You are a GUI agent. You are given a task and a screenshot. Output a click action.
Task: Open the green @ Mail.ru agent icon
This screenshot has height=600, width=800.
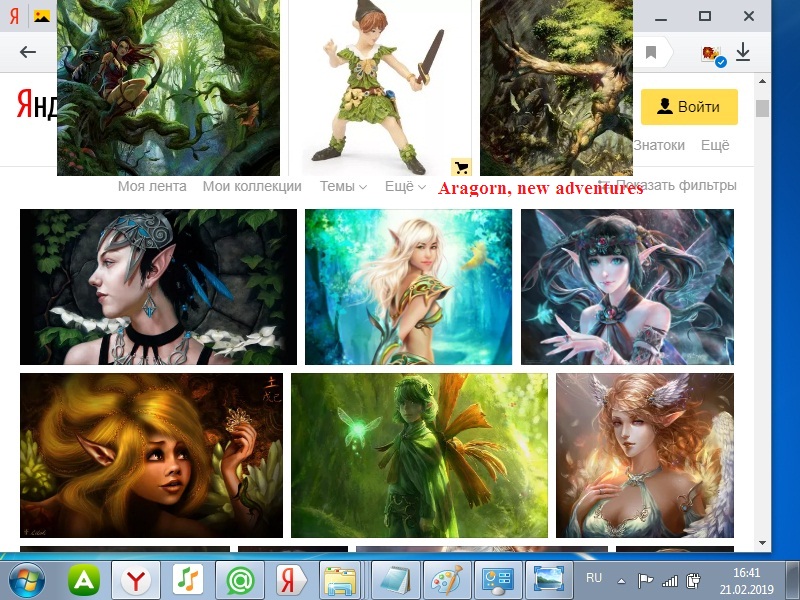pos(240,581)
